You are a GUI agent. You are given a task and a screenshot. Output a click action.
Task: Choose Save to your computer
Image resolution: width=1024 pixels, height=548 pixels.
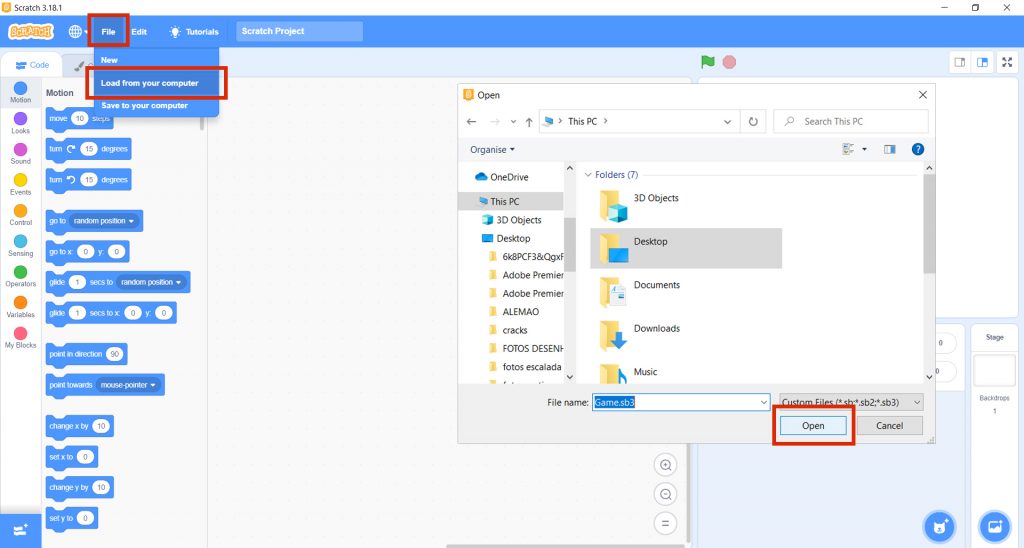pyautogui.click(x=156, y=105)
